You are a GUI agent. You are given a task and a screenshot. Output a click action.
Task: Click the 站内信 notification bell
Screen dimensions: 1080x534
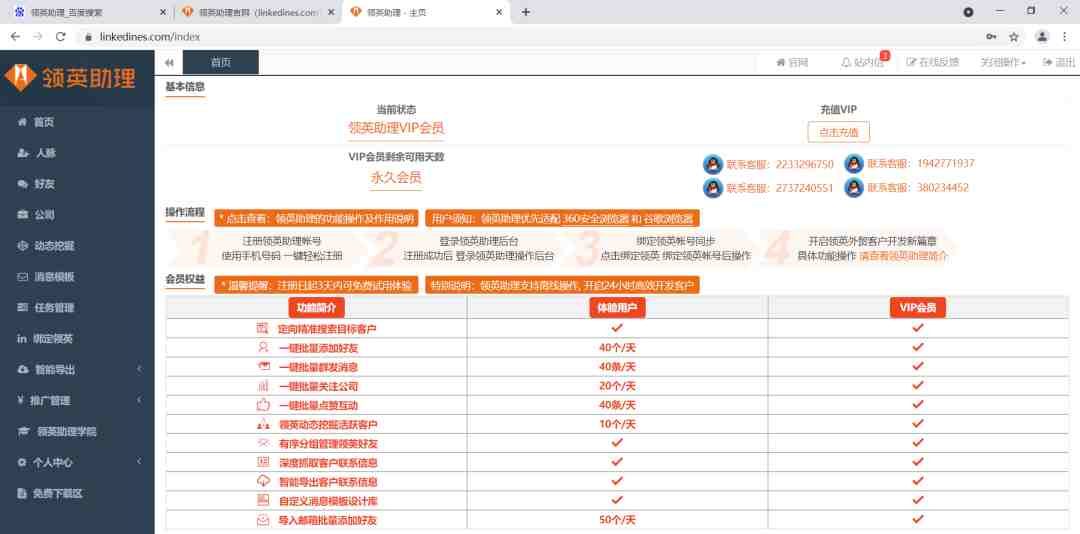(862, 62)
